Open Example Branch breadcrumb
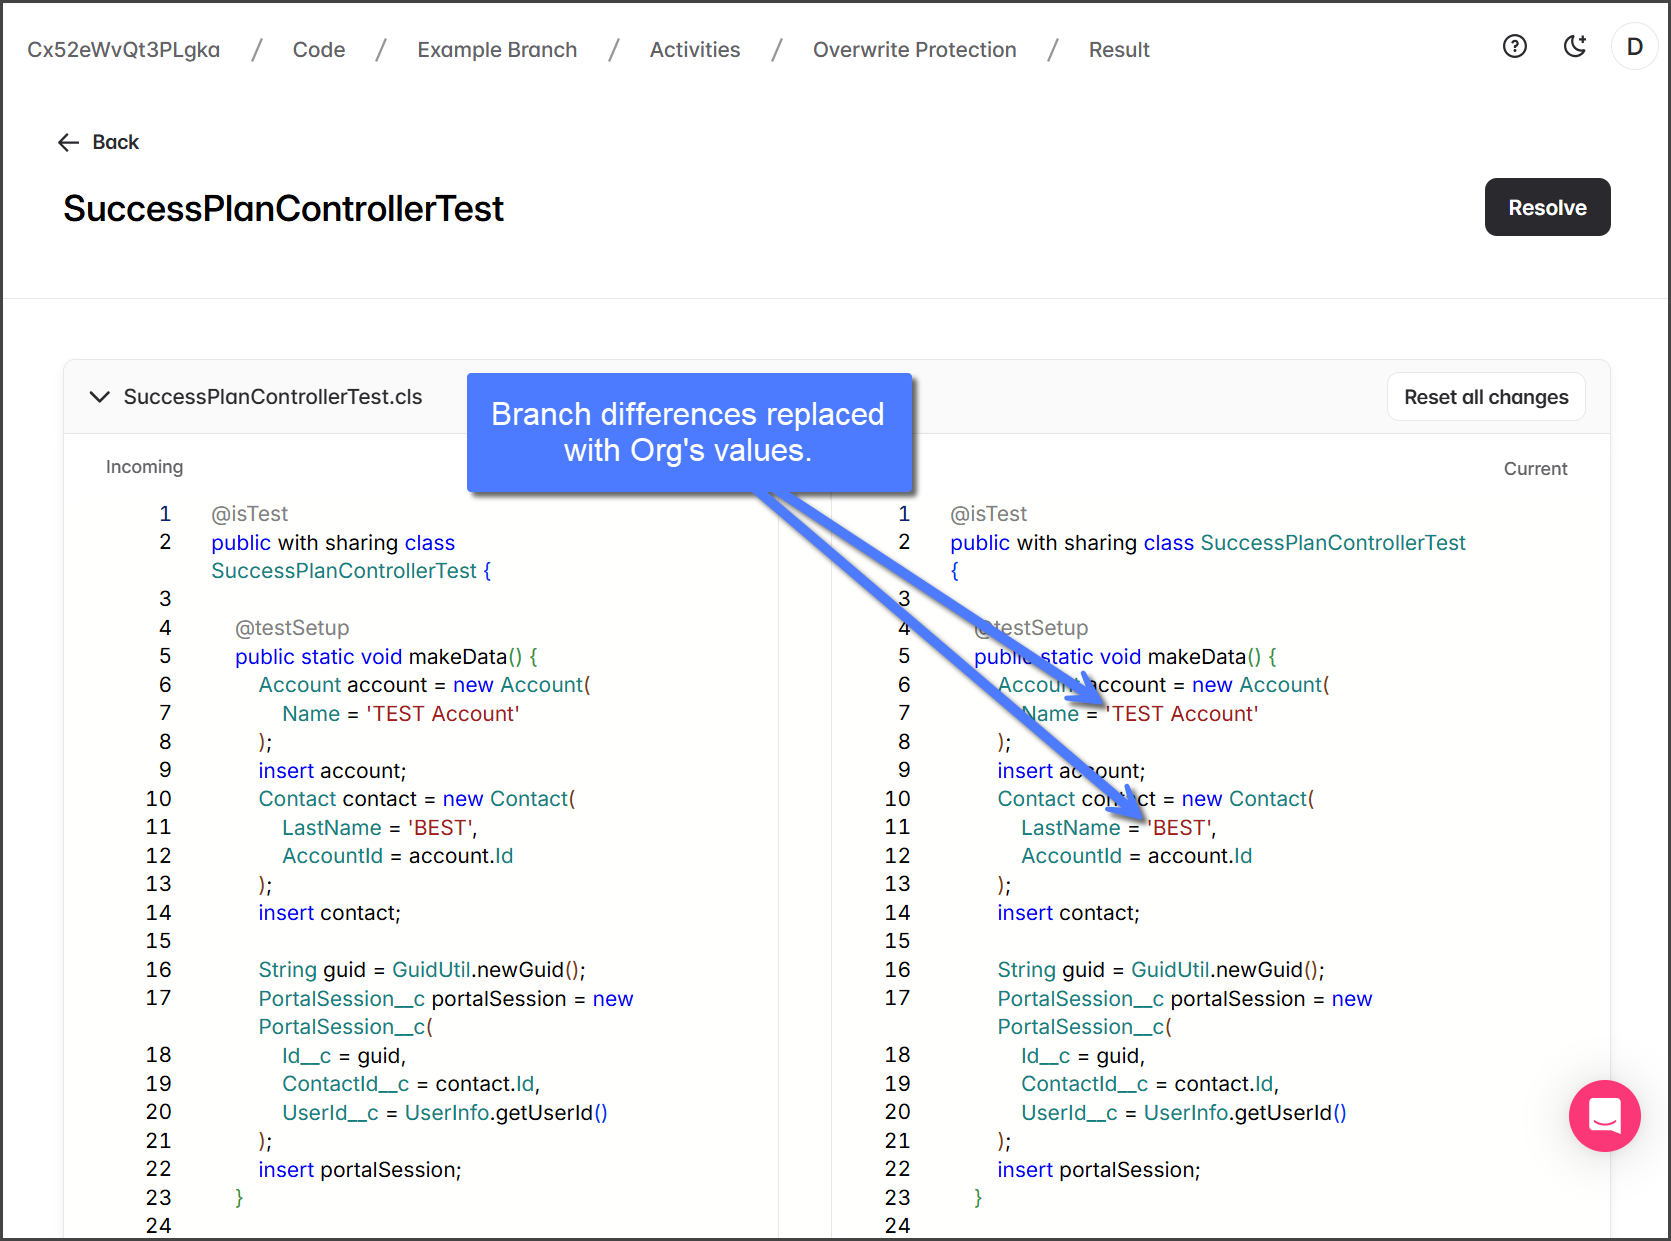This screenshot has width=1671, height=1241. [497, 50]
